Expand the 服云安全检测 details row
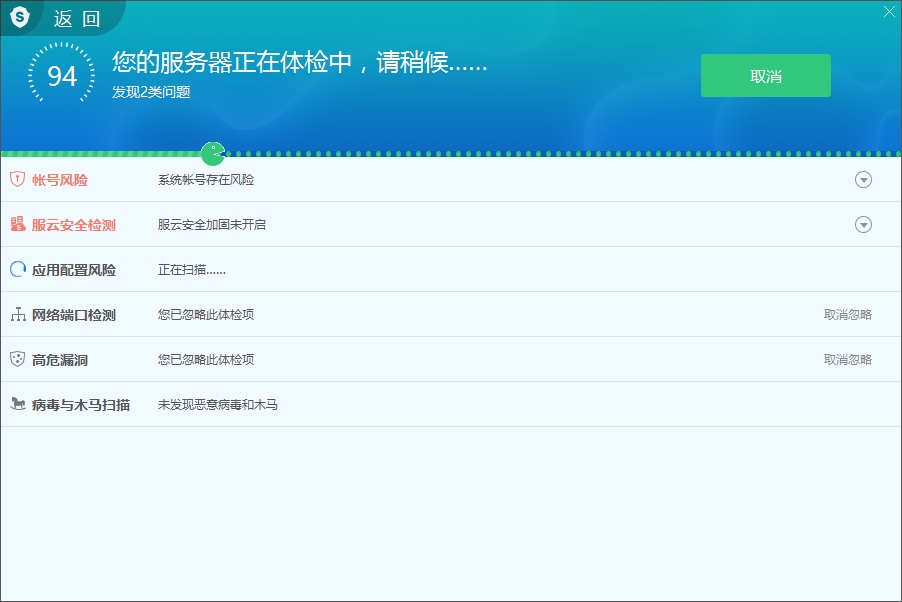Screen dimensions: 902x602 pyautogui.click(x=863, y=224)
